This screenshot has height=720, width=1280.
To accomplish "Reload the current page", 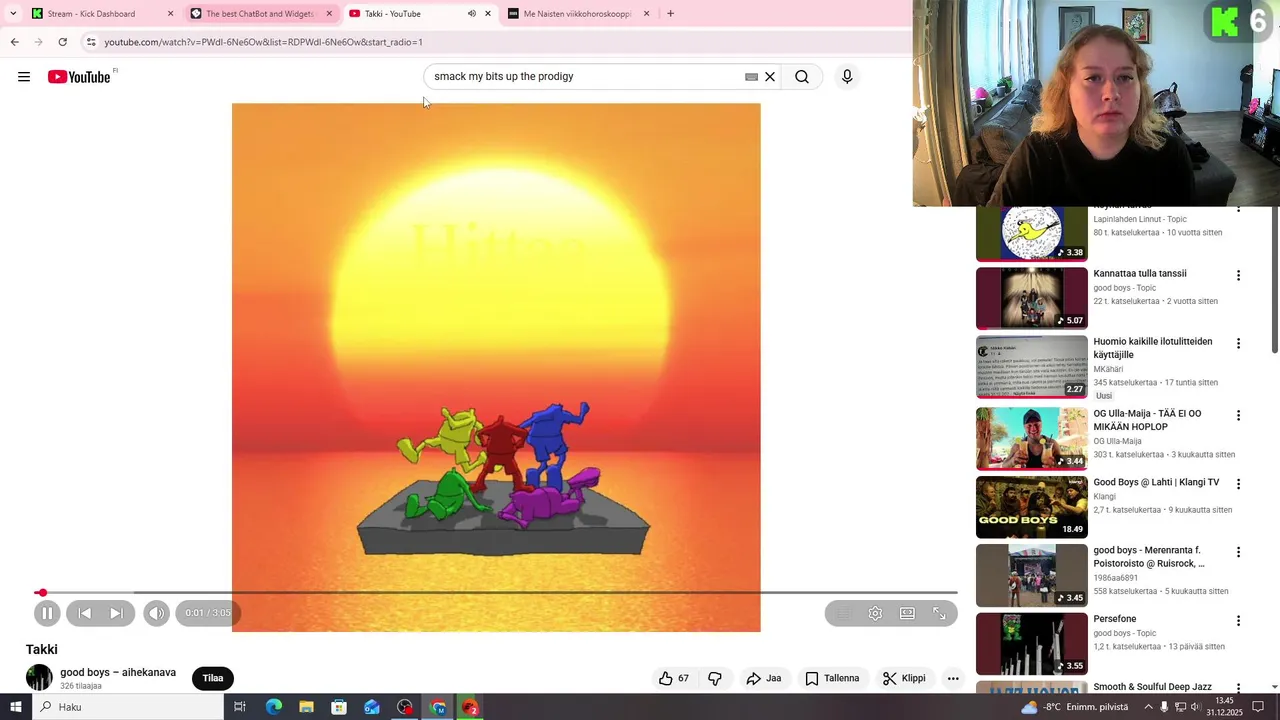I will pyautogui.click(x=62, y=42).
